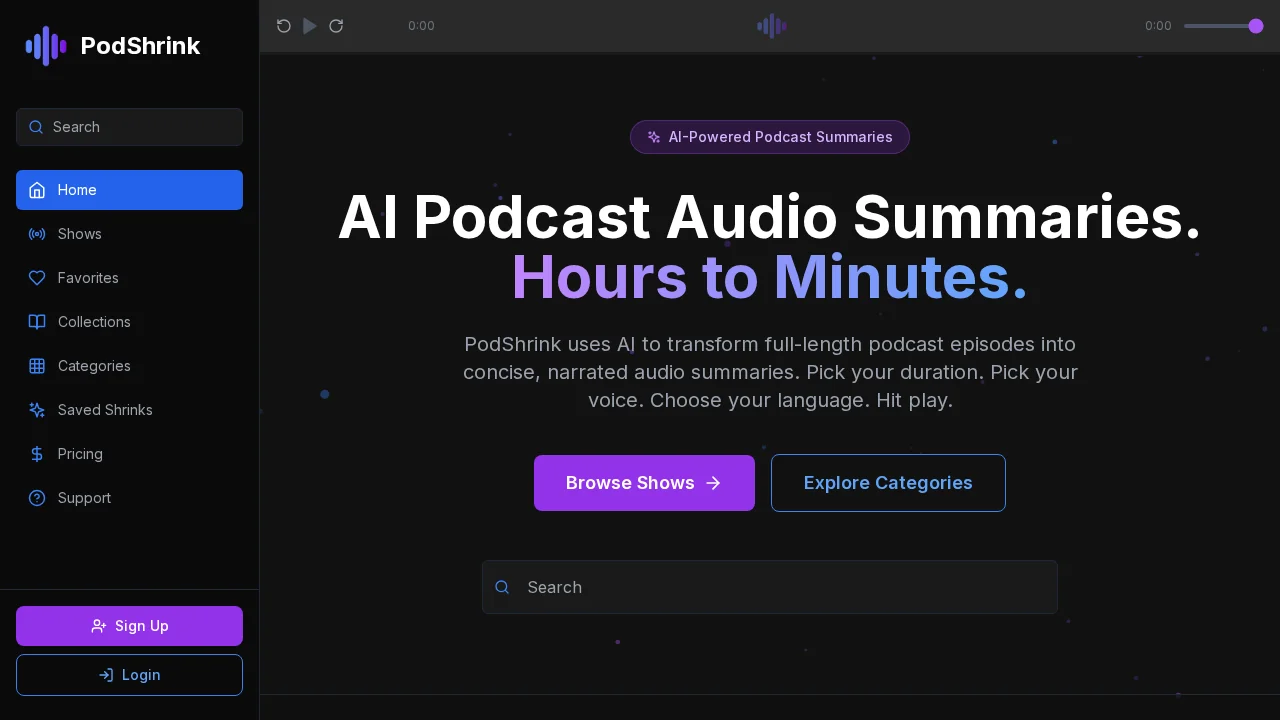Open Pricing using the dollar icon
The width and height of the screenshot is (1280, 720).
[x=37, y=454]
